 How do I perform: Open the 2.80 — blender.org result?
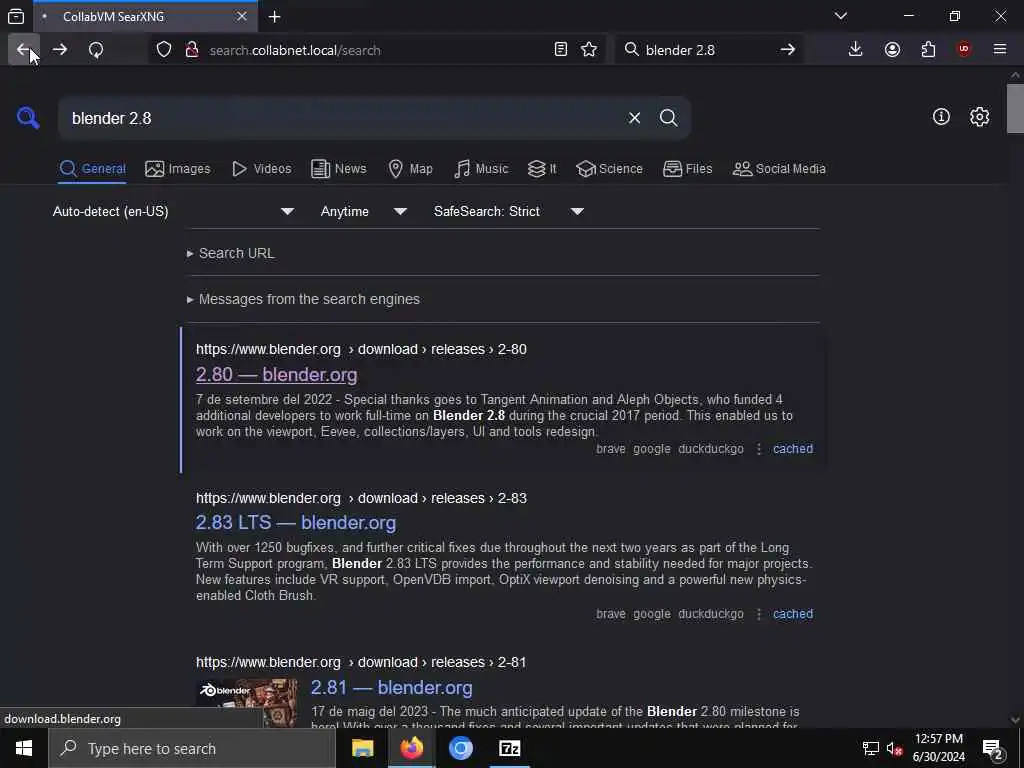click(276, 375)
